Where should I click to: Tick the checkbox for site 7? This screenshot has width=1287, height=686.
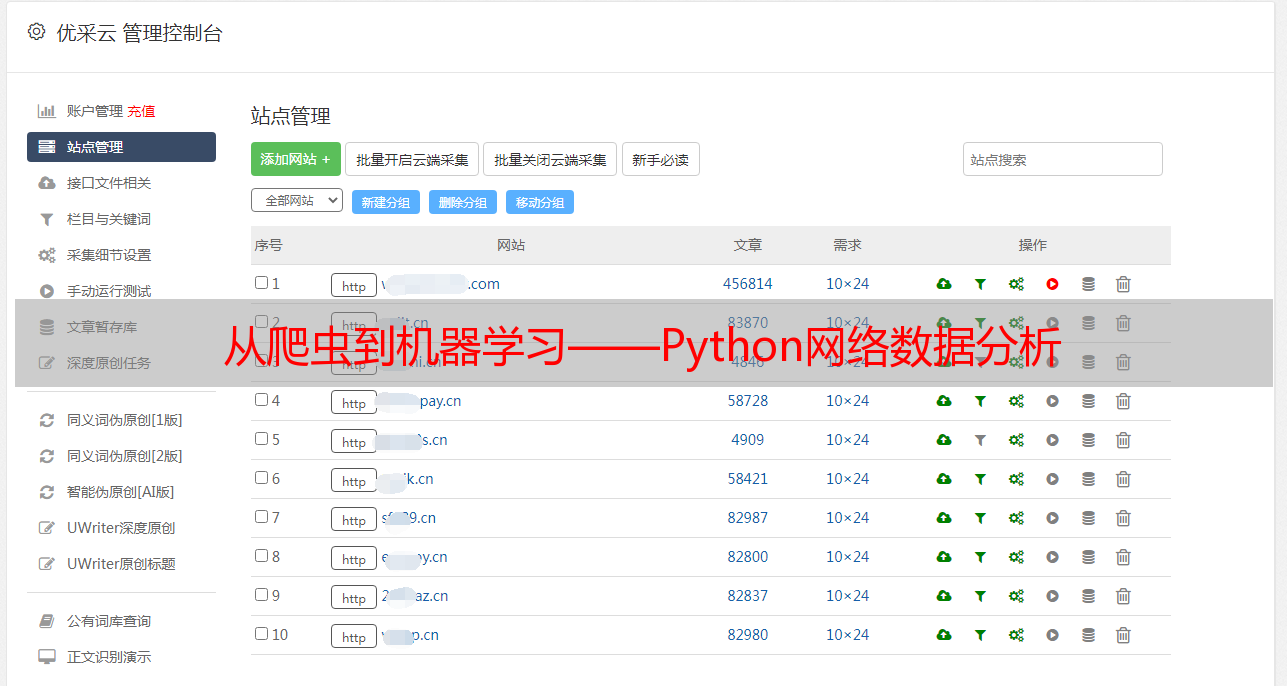(261, 517)
